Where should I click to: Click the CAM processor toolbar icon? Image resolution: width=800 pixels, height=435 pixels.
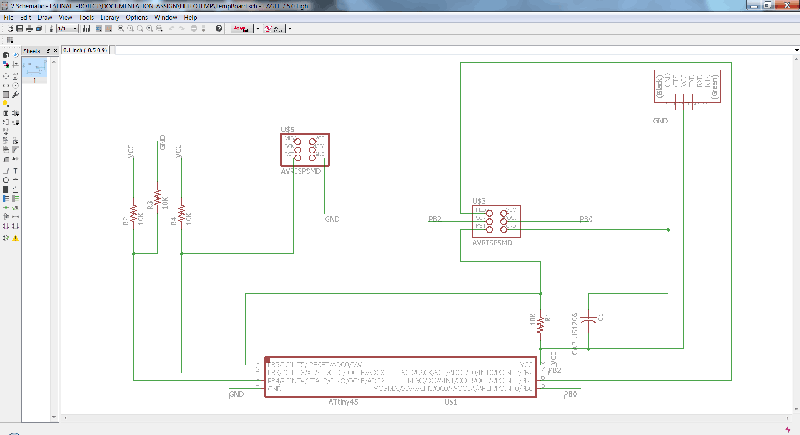pyautogui.click(x=39, y=29)
